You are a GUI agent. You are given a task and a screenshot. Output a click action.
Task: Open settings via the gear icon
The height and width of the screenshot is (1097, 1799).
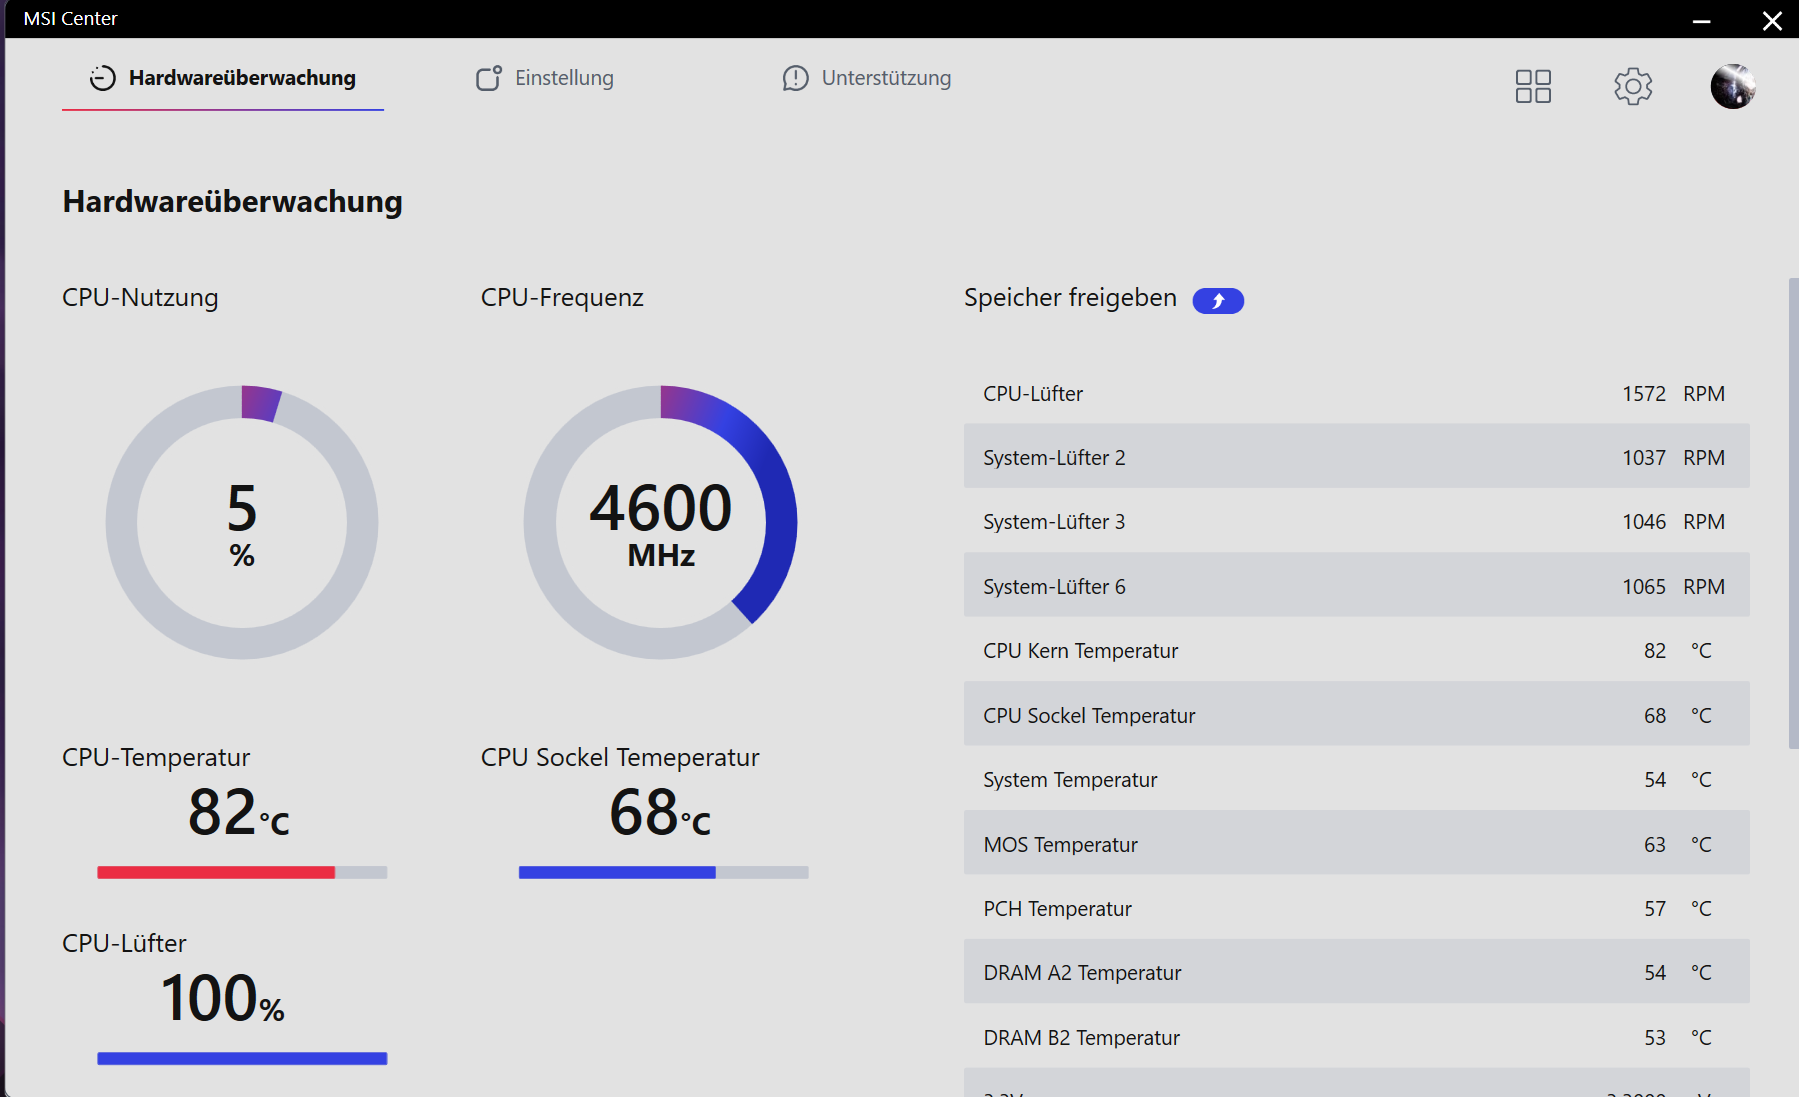[x=1633, y=86]
